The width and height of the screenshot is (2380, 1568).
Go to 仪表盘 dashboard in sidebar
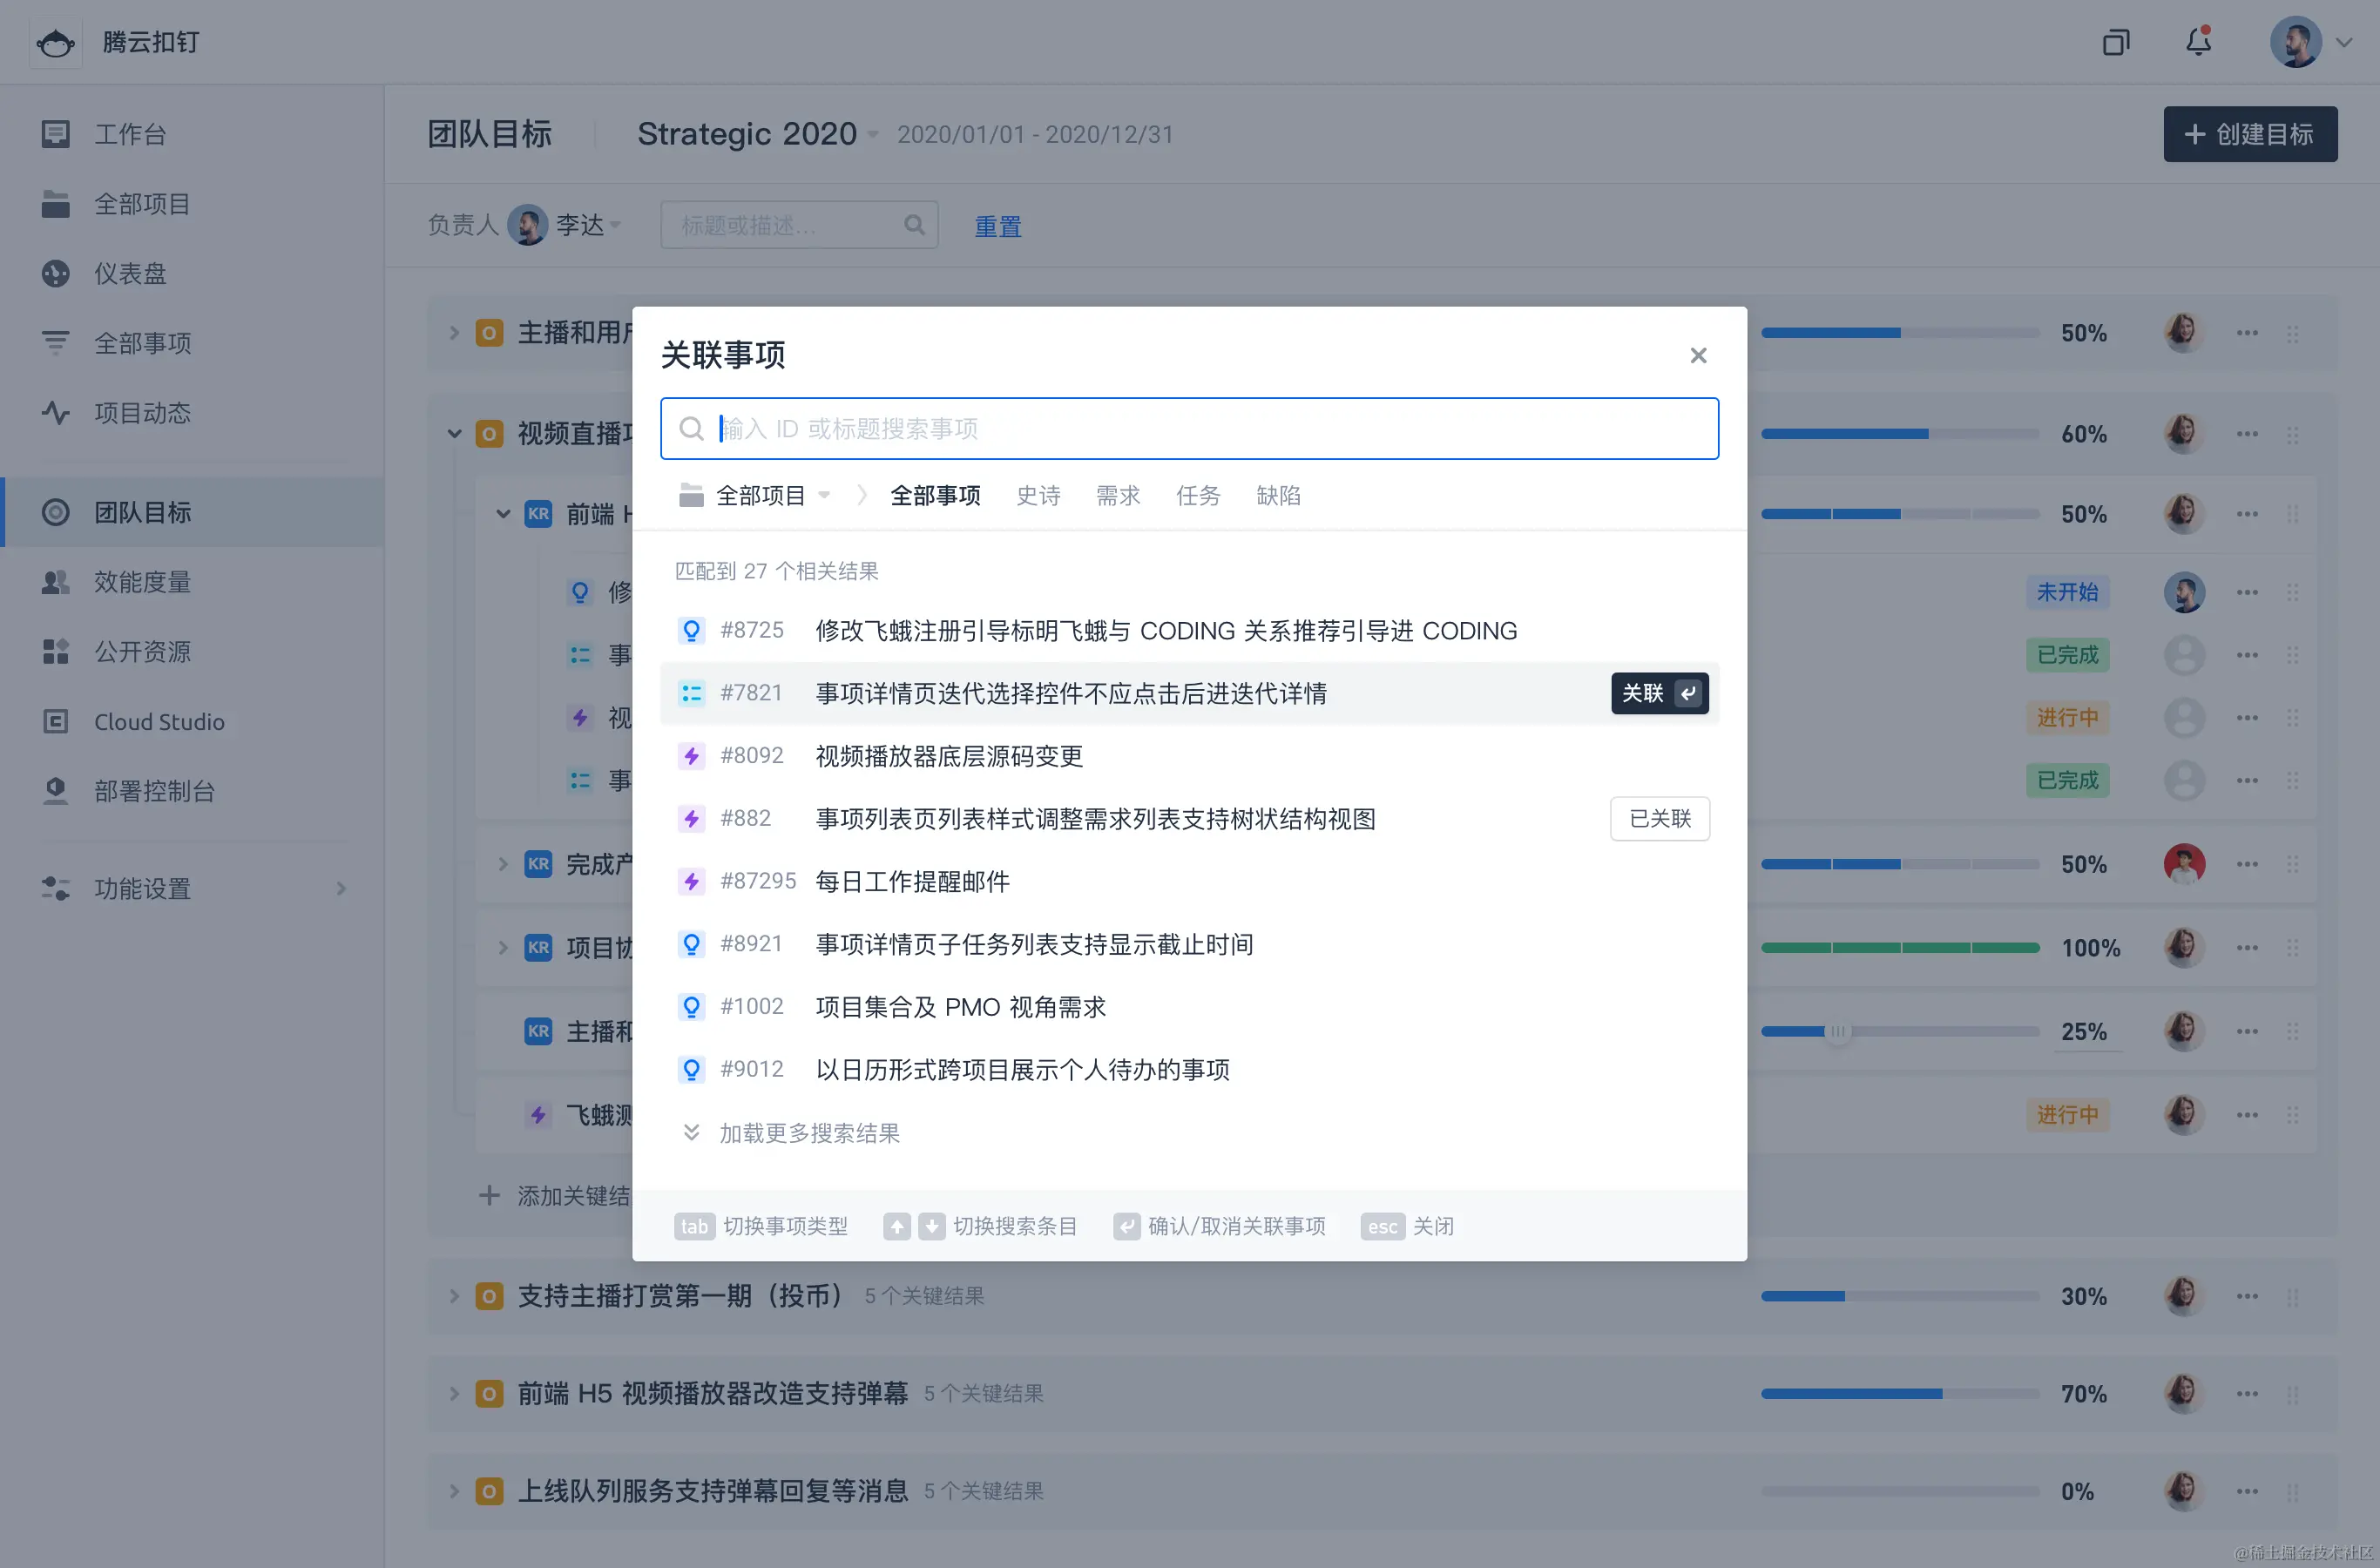130,273
